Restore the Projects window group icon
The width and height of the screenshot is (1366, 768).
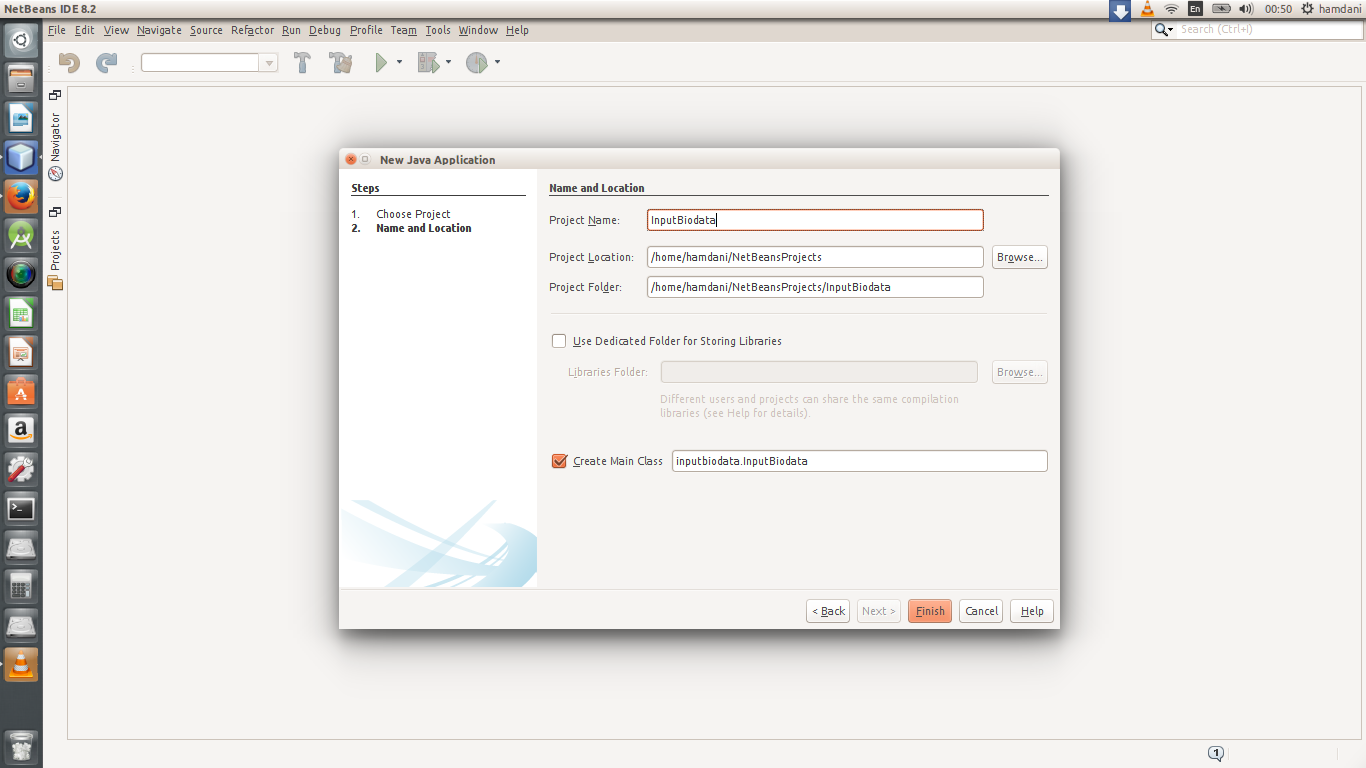[x=55, y=212]
